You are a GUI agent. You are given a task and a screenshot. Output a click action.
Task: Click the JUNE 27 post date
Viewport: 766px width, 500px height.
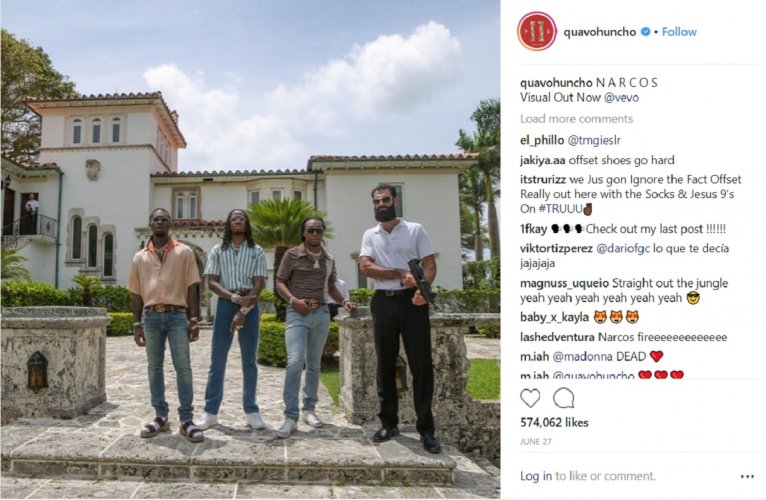[x=536, y=442]
